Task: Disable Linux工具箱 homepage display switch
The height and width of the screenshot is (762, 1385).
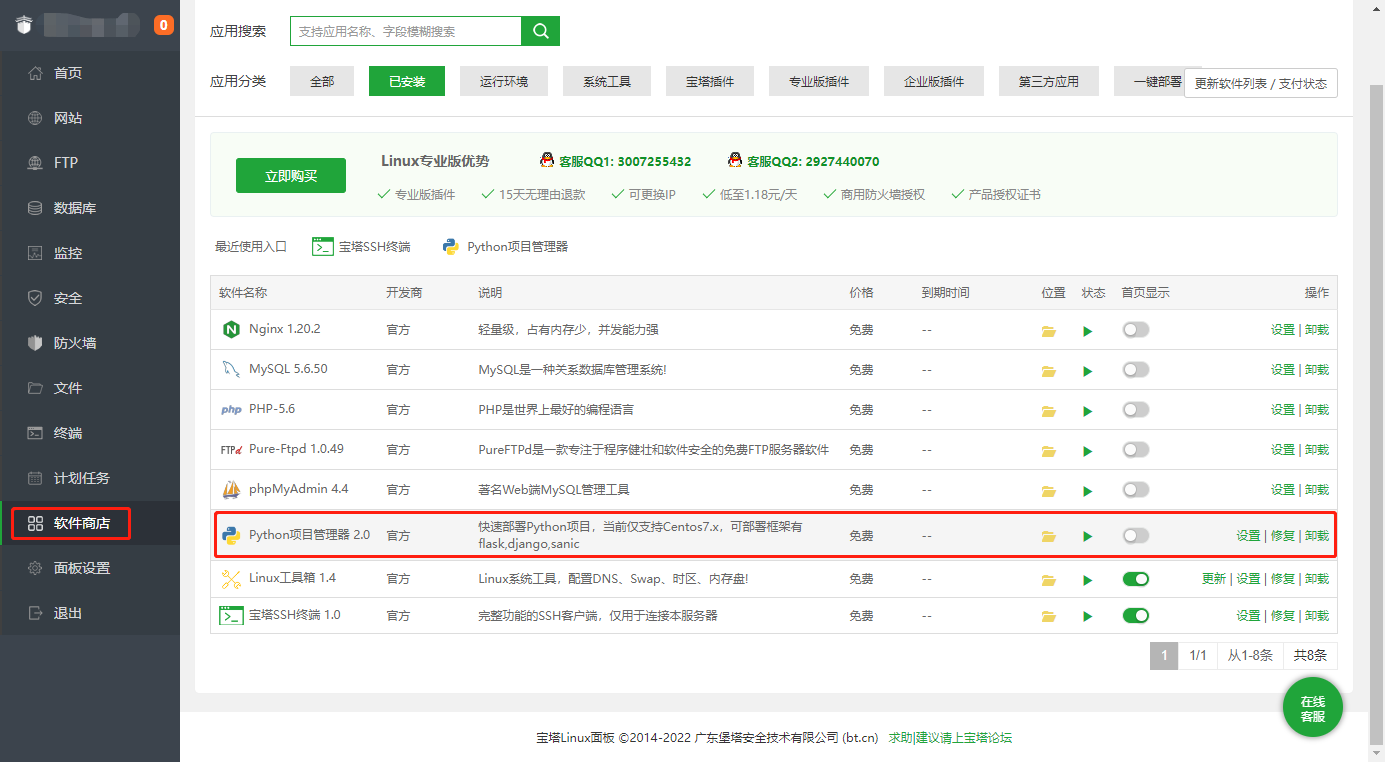Action: tap(1135, 578)
